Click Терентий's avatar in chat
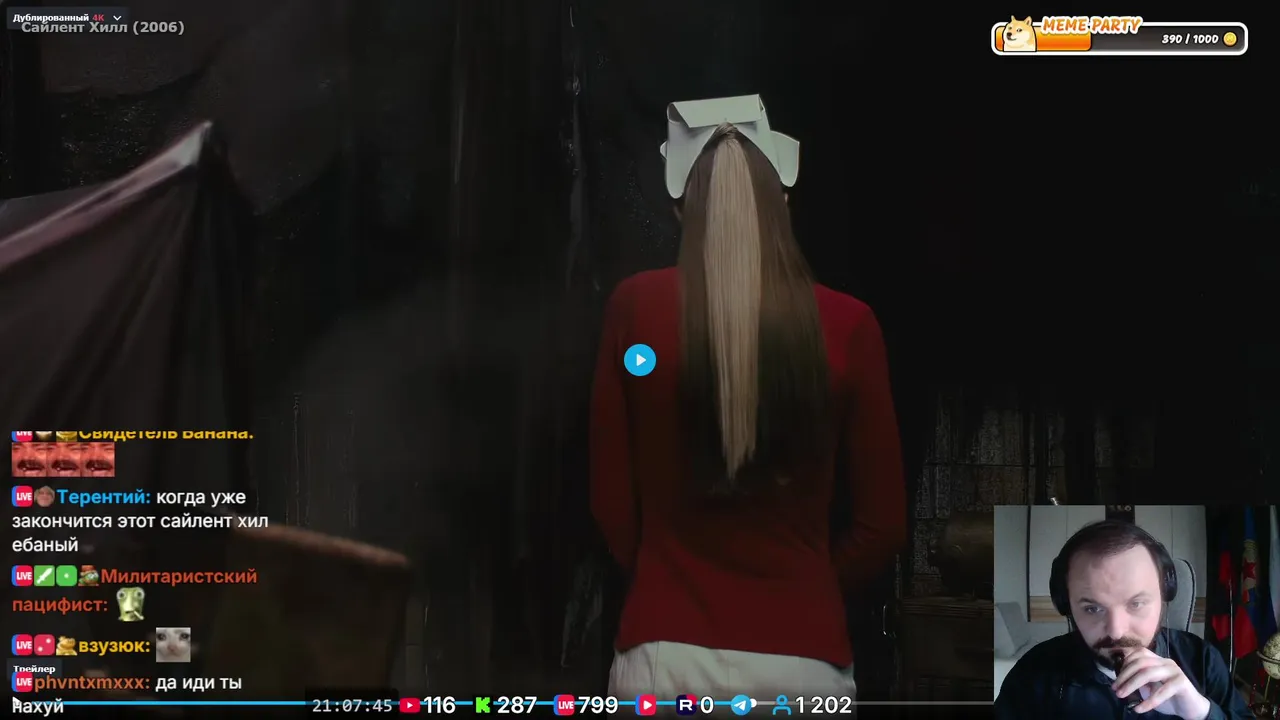The width and height of the screenshot is (1280, 720). 44,497
